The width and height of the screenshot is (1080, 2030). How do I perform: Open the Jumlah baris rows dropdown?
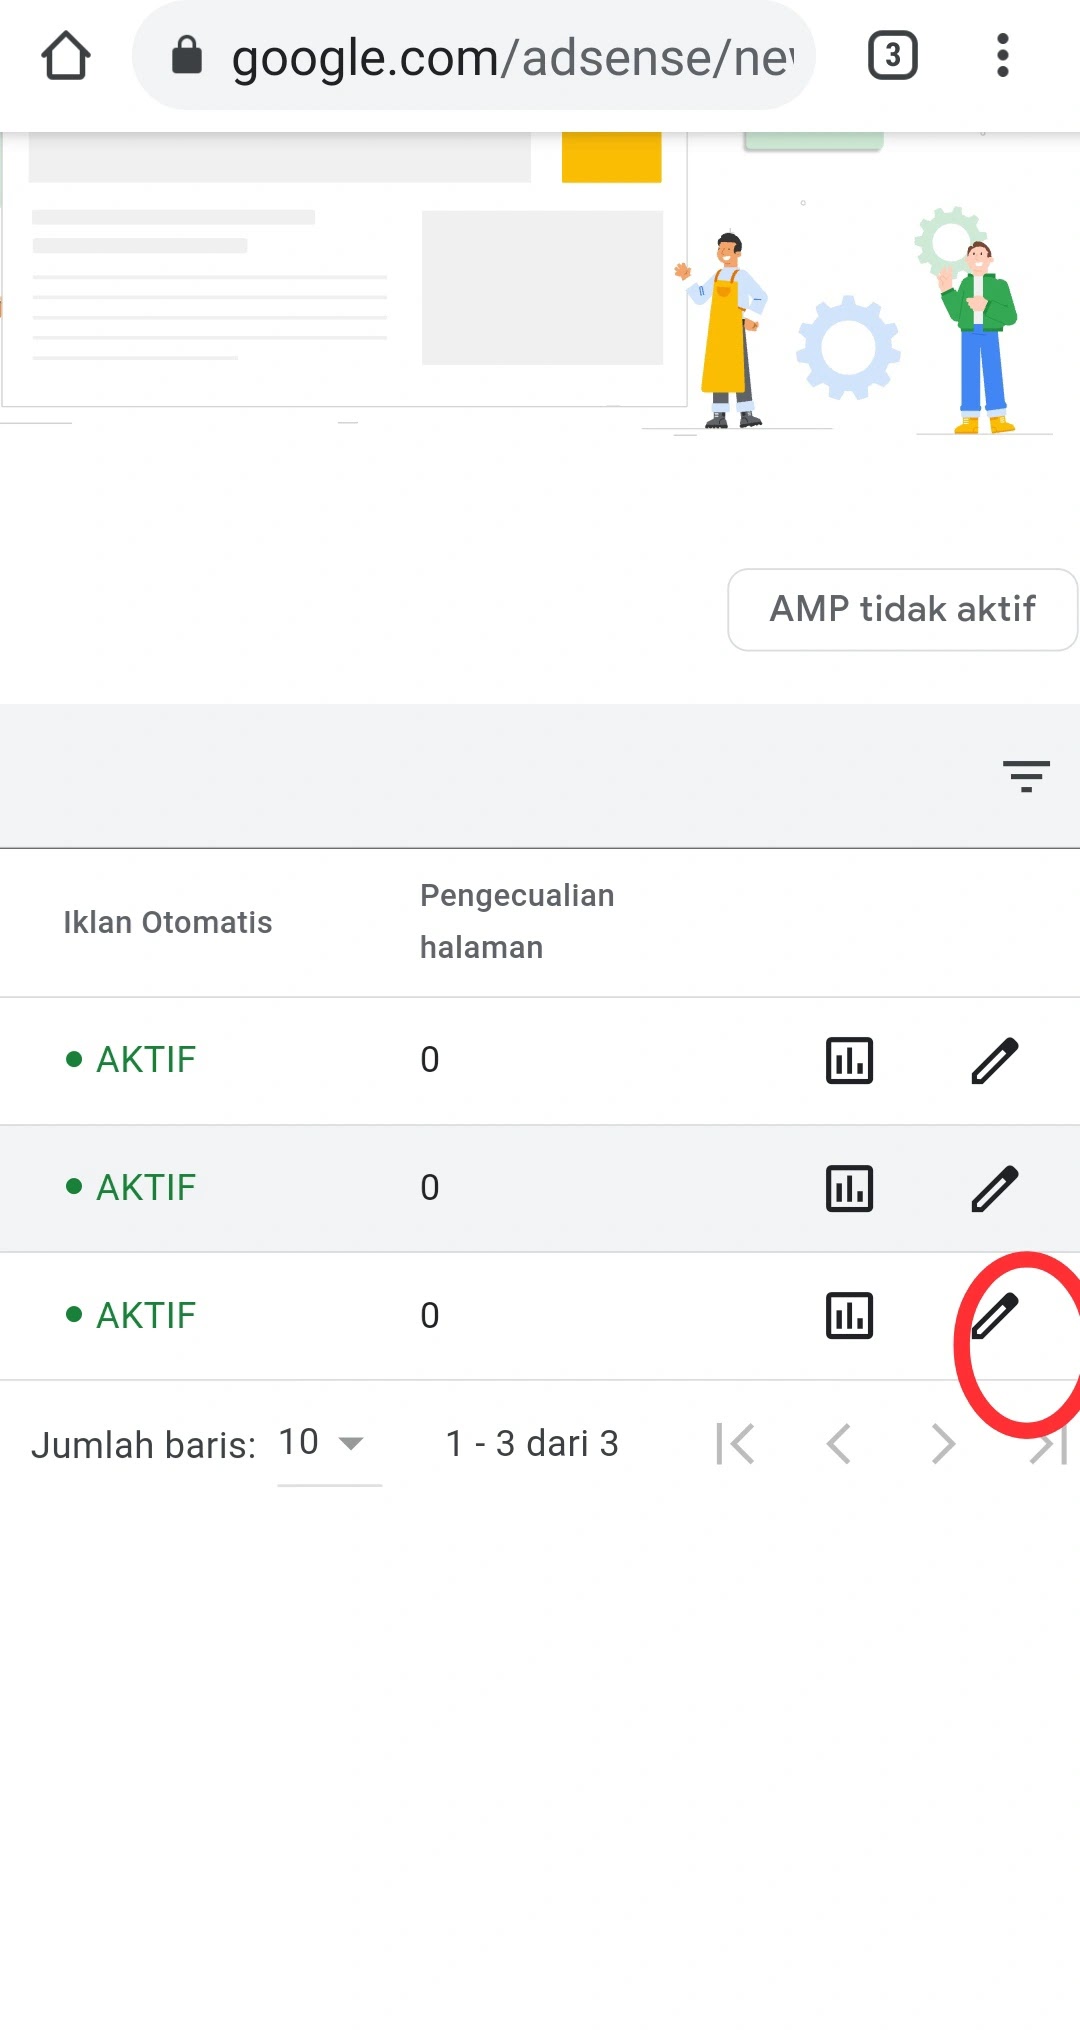(x=318, y=1443)
